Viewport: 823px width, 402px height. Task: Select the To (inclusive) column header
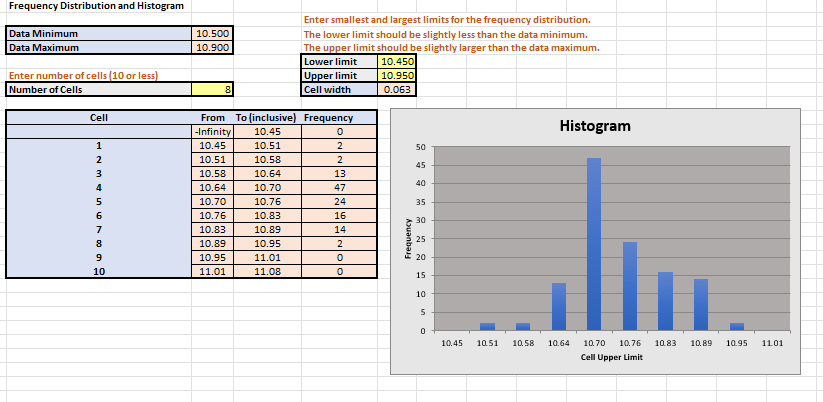[268, 118]
